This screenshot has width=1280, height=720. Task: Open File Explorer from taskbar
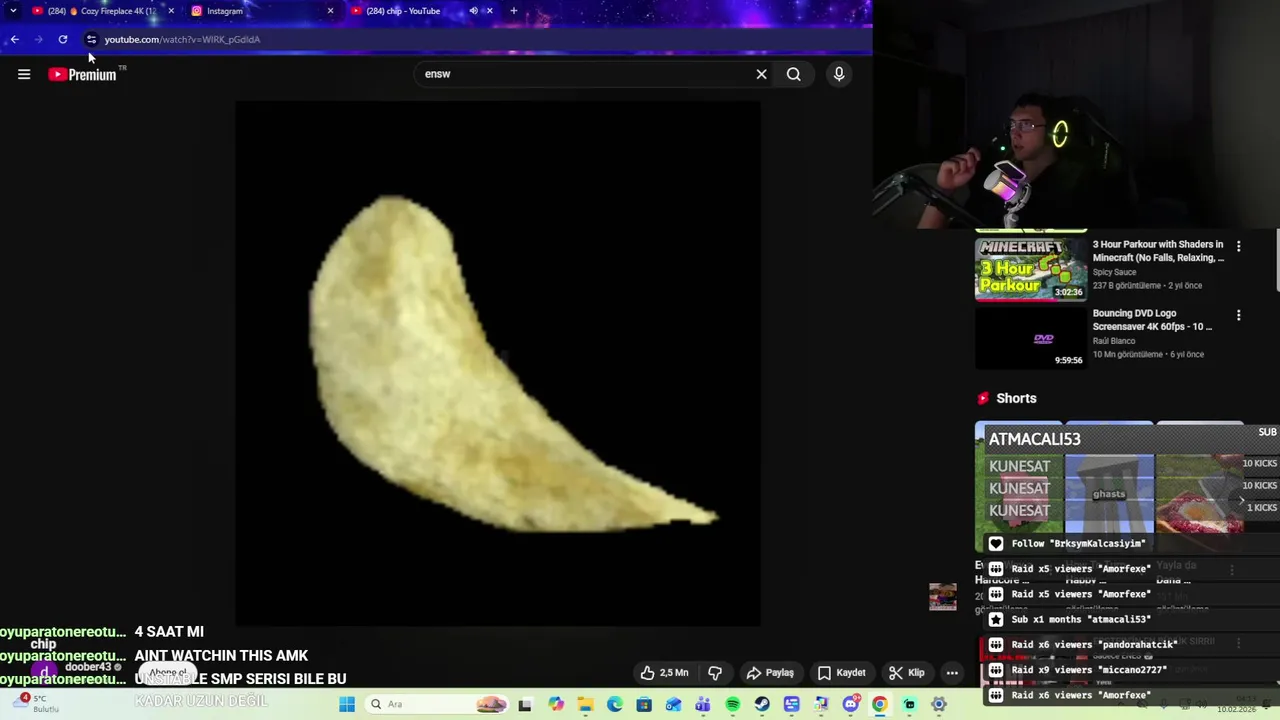585,704
